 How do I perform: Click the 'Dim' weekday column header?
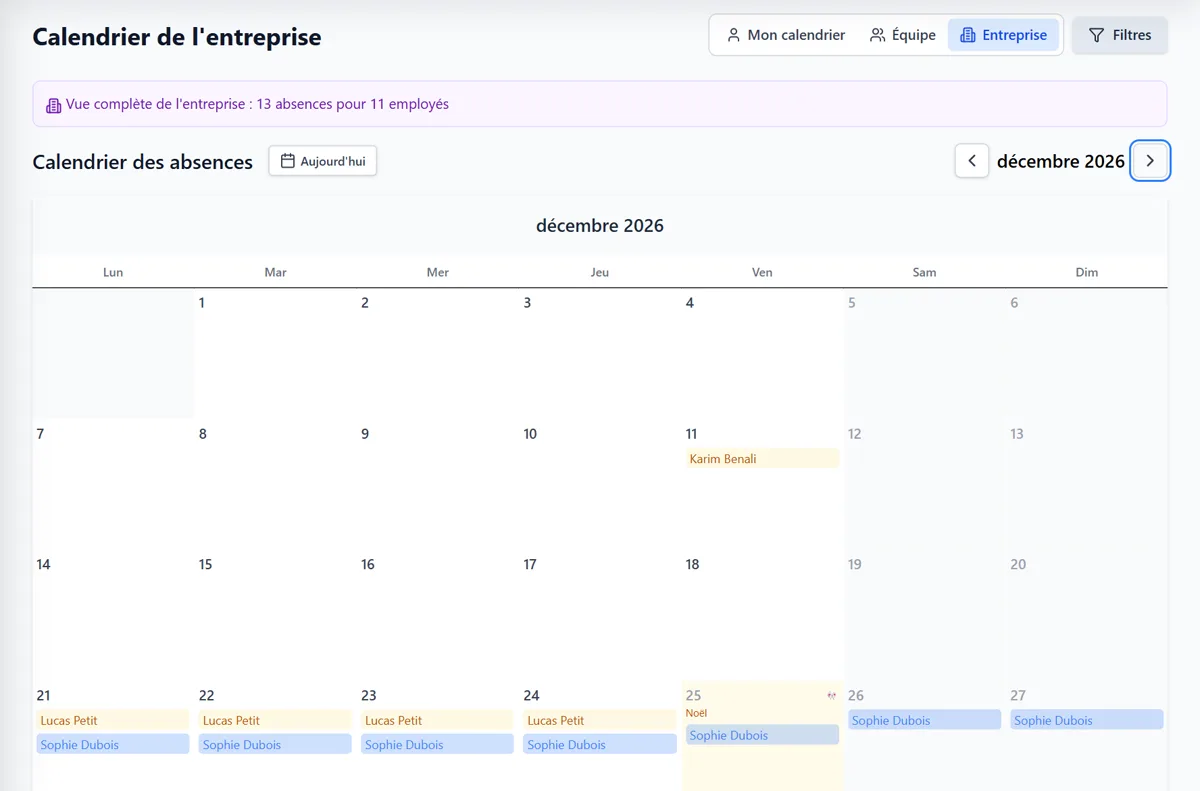click(1087, 272)
